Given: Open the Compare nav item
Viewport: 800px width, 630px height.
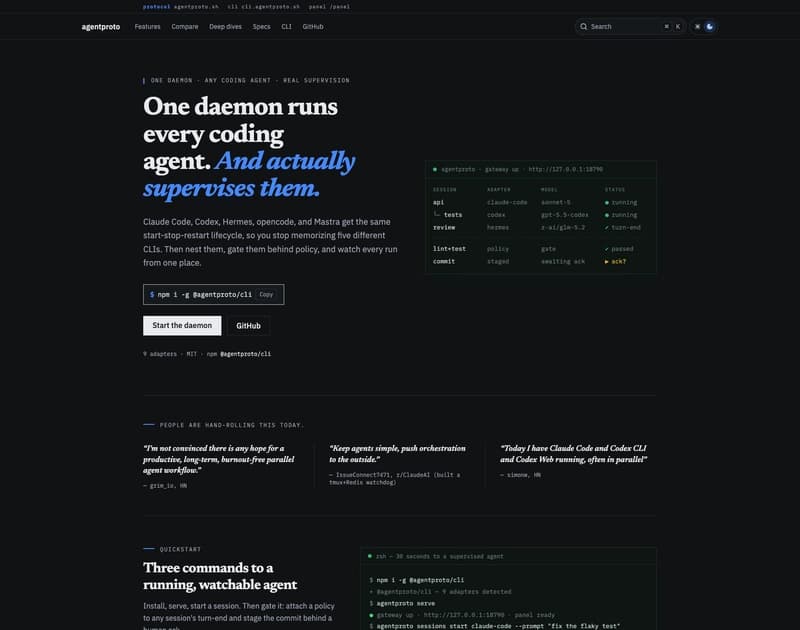Looking at the screenshot, I should click(185, 27).
